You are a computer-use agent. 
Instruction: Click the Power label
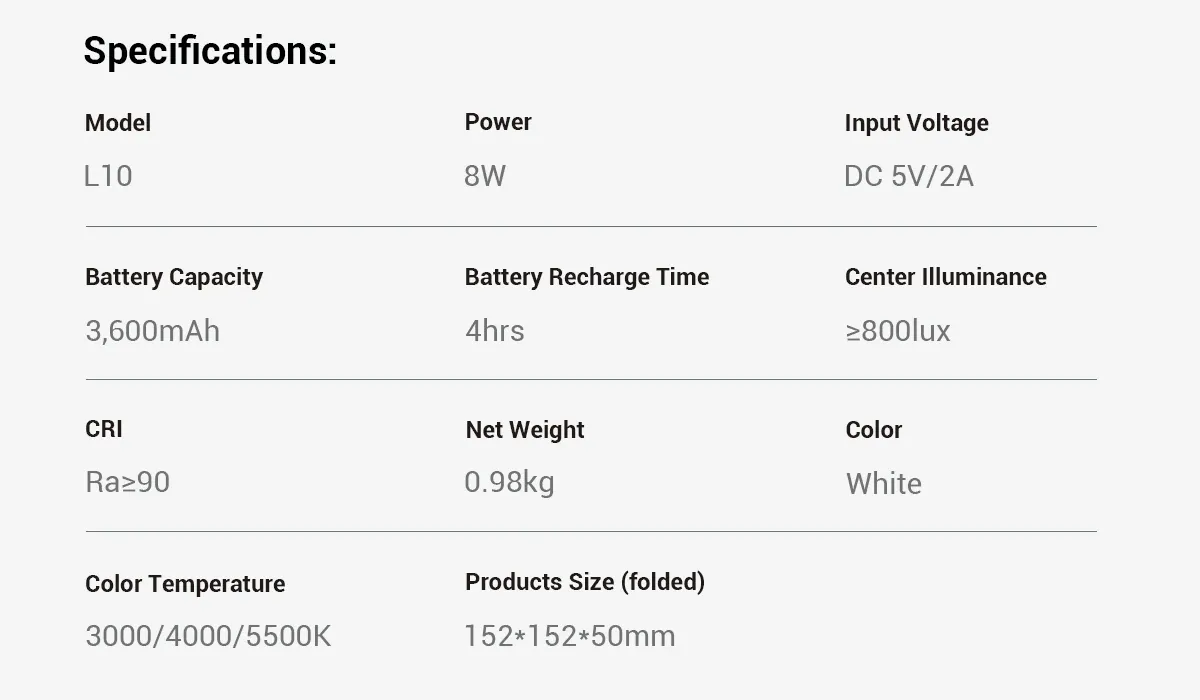click(x=498, y=122)
